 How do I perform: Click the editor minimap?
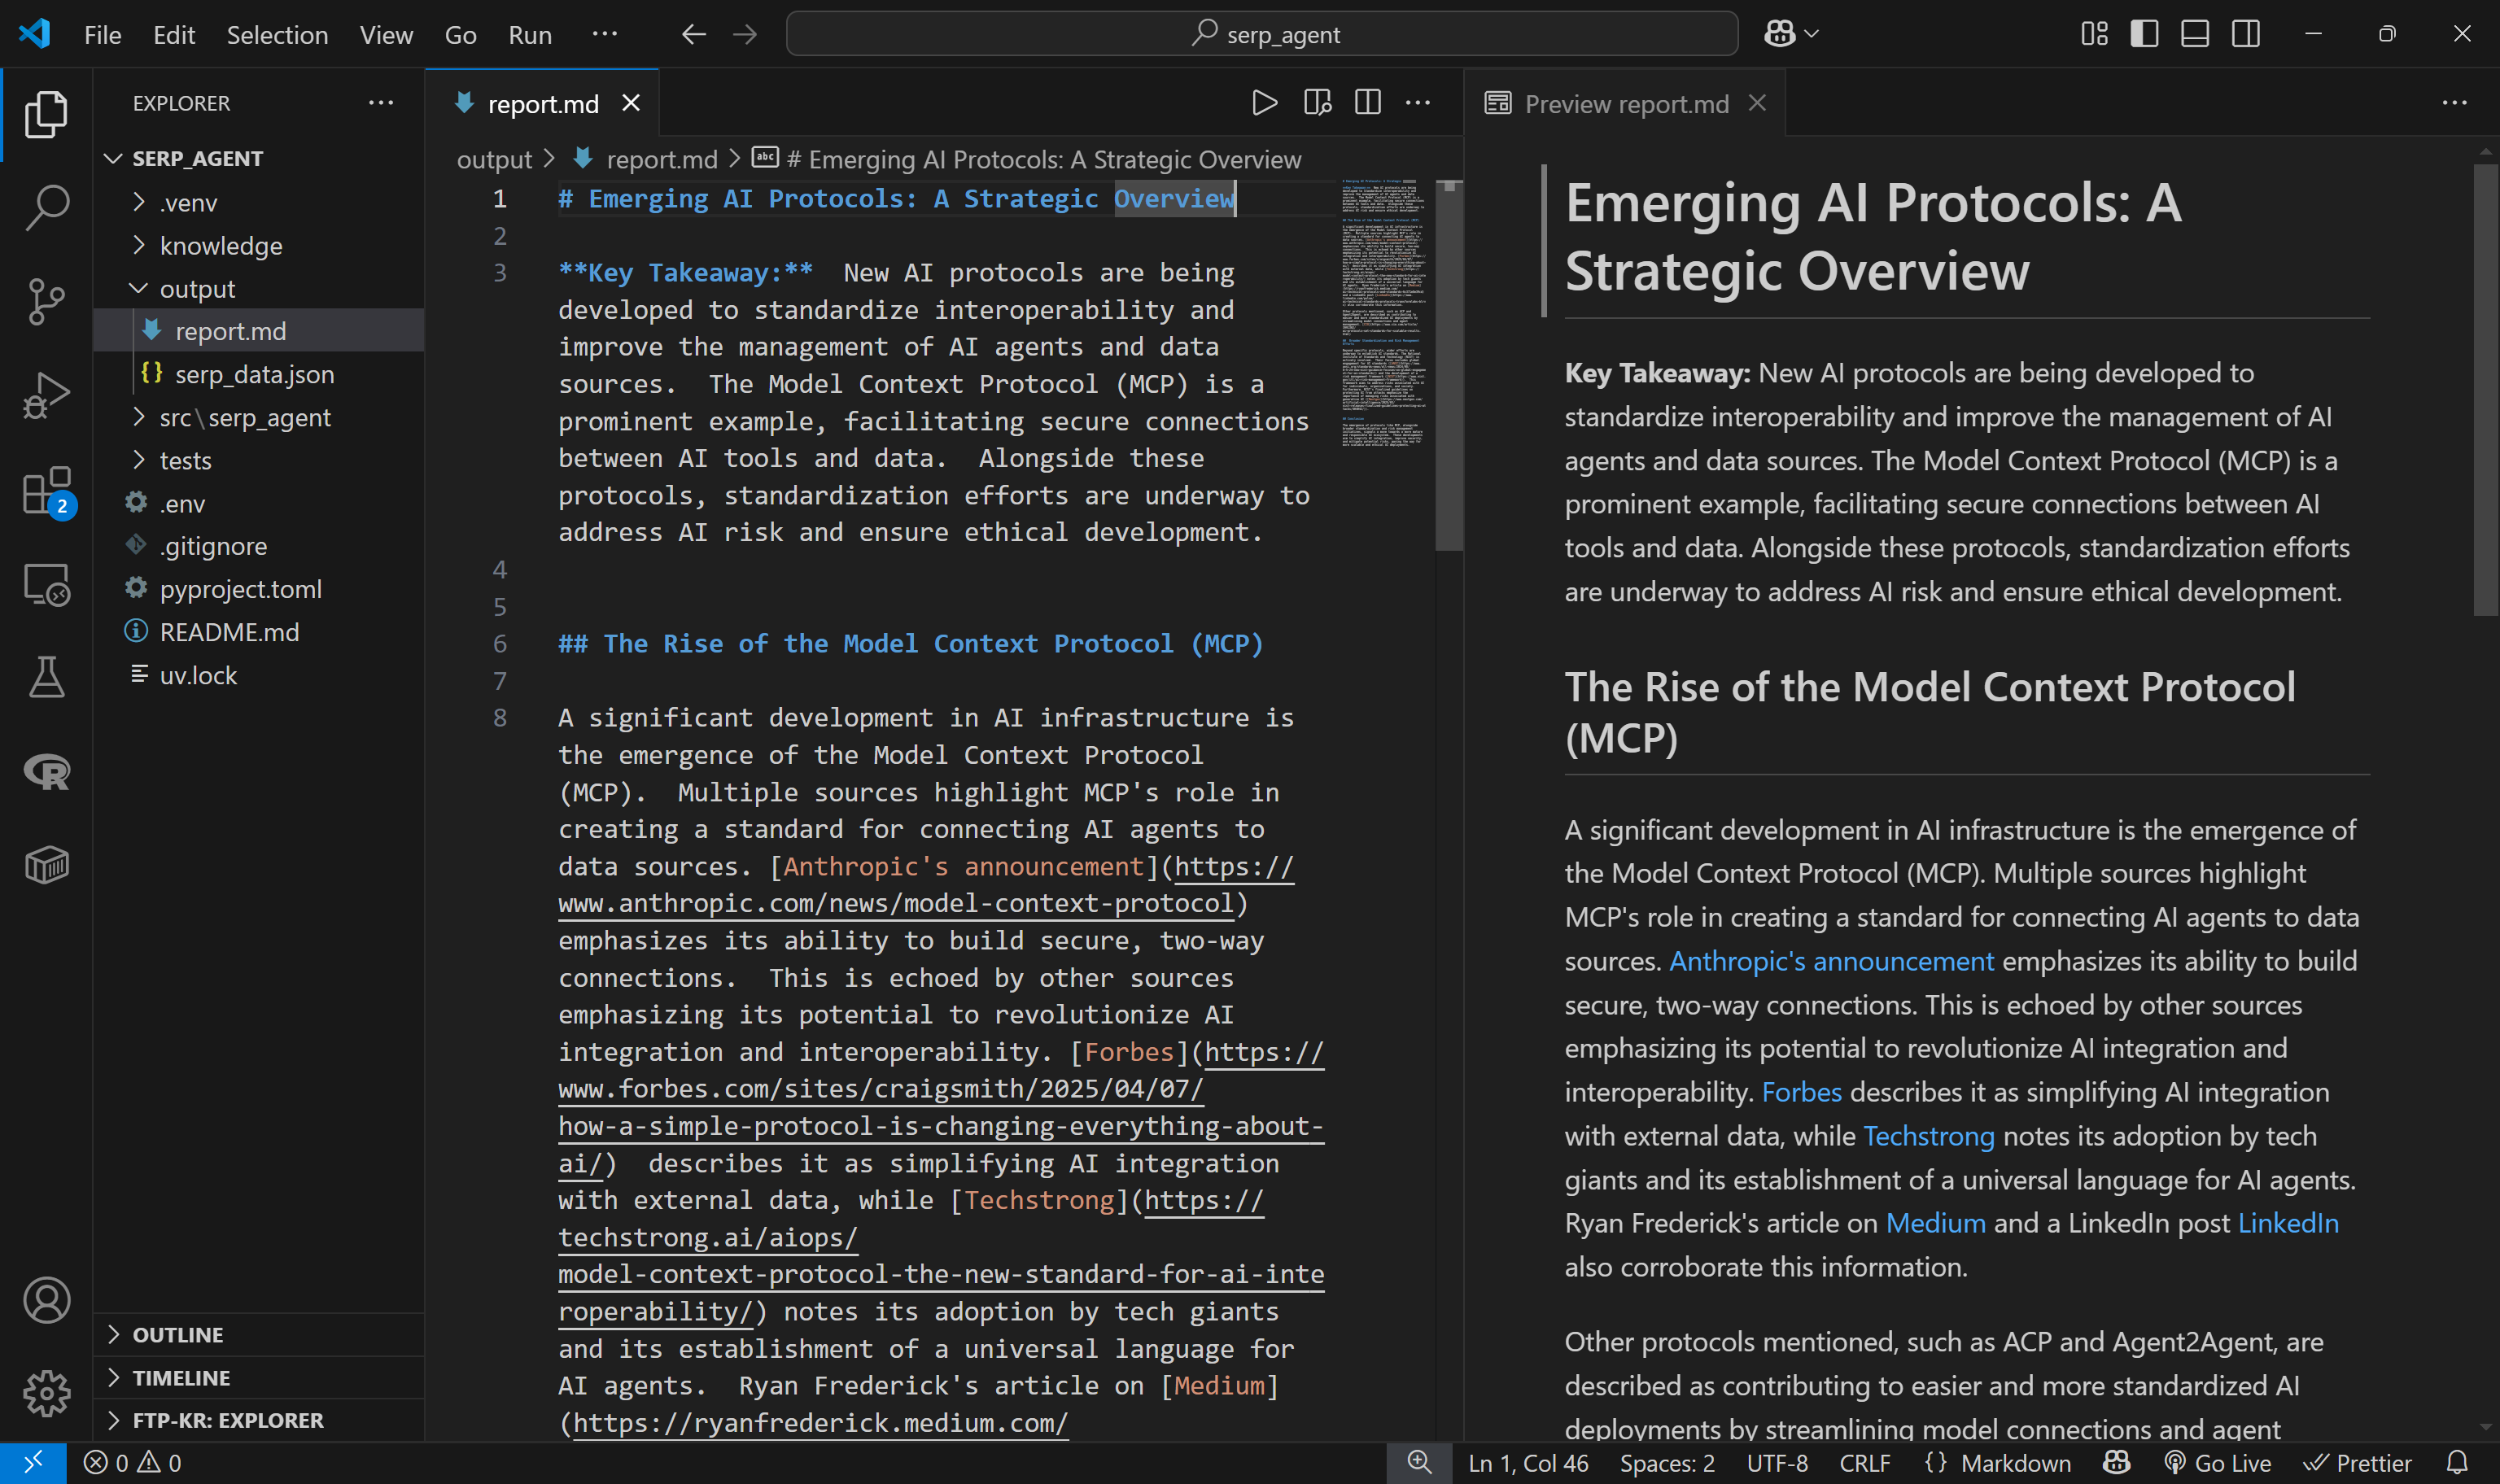[x=1385, y=312]
